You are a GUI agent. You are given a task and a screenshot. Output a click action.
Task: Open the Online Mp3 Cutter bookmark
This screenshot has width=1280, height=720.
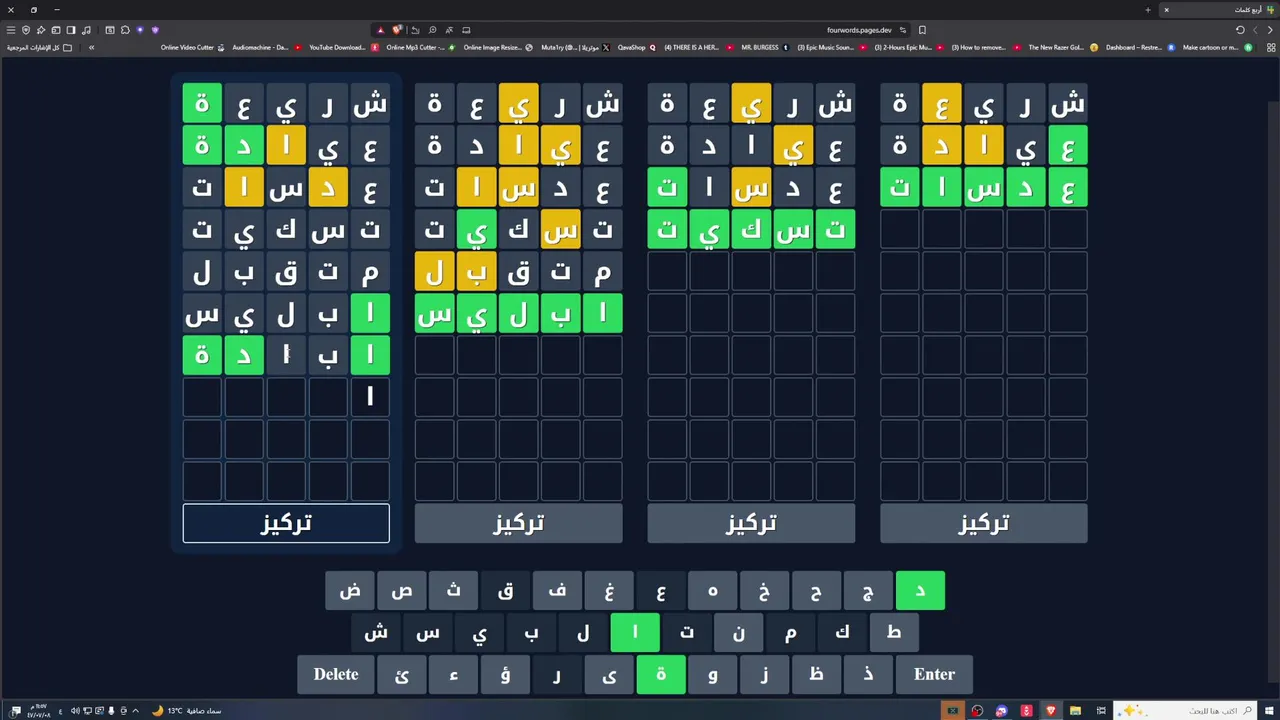420,47
